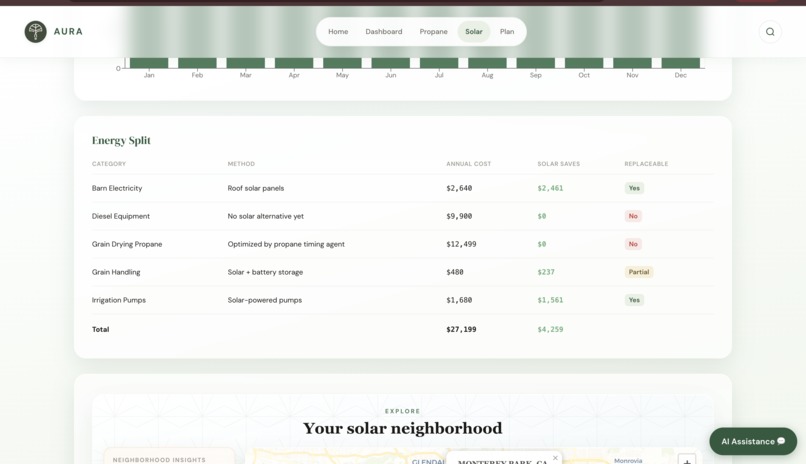Select the Diesel Equipment row label

pos(121,216)
